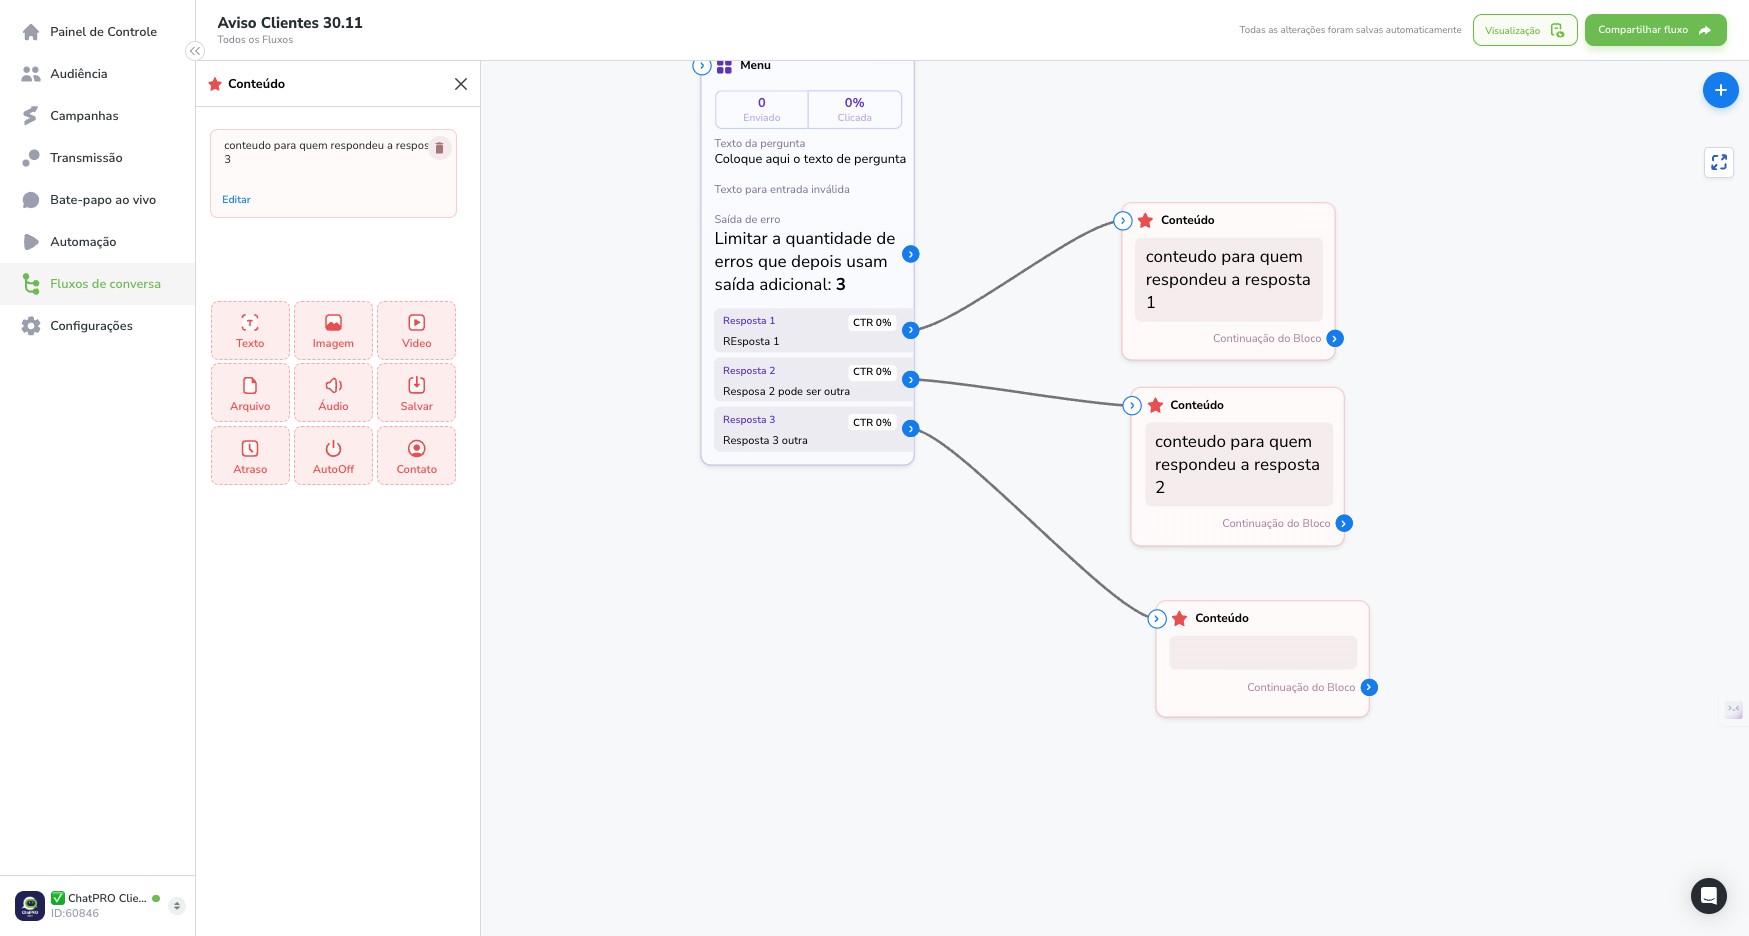Click fit-to-screen icon on canvas
Screen dimensions: 1749x936
coord(1719,162)
